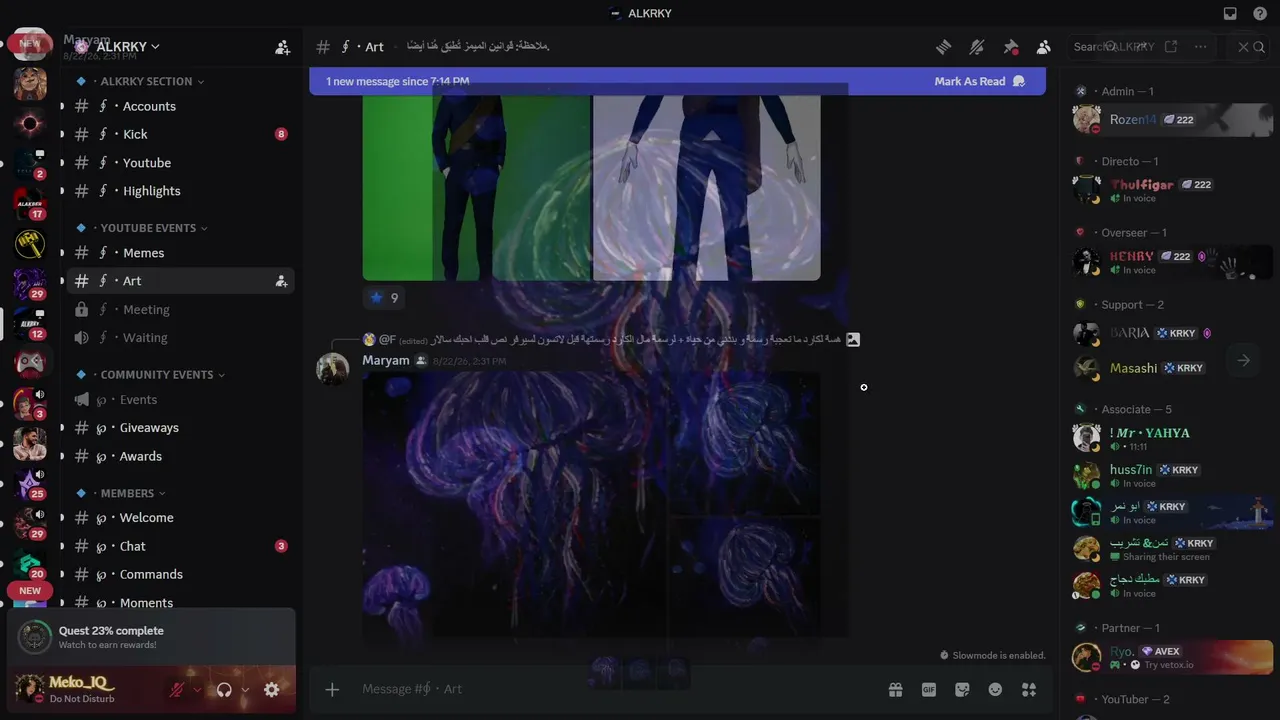Image resolution: width=1280 pixels, height=720 pixels.
Task: Toggle microphone mute
Action: click(177, 690)
